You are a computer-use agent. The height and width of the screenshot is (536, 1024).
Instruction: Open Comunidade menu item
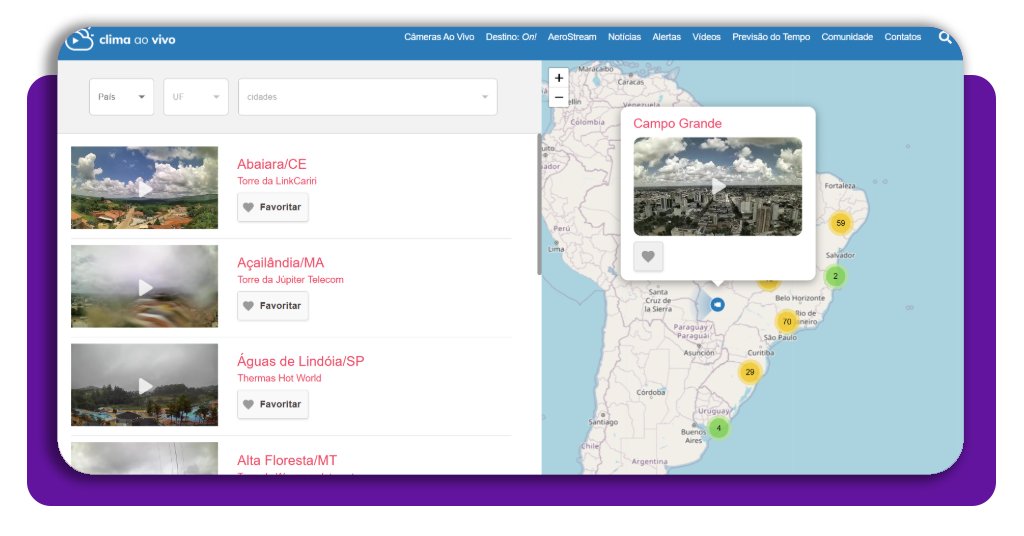[847, 37]
